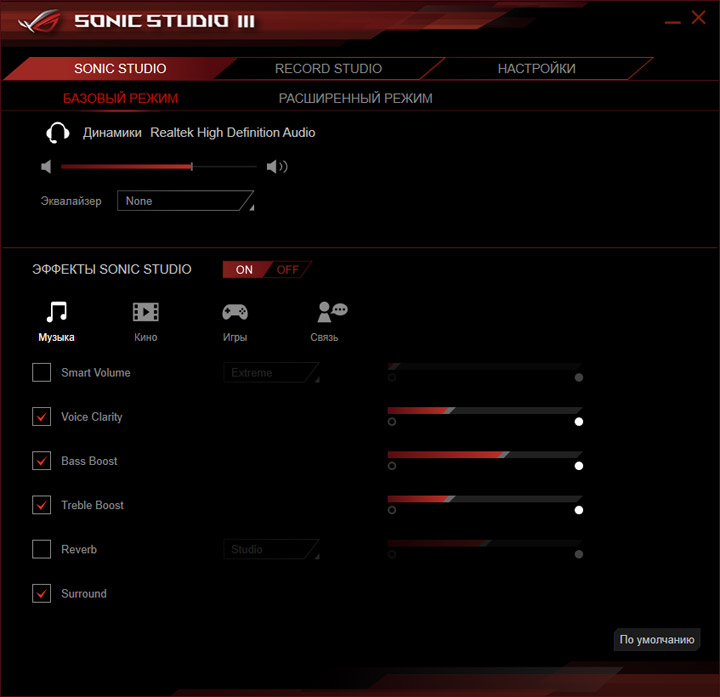Open the НАСТРОЙКИ tab
Viewport: 720px width, 697px height.
536,68
